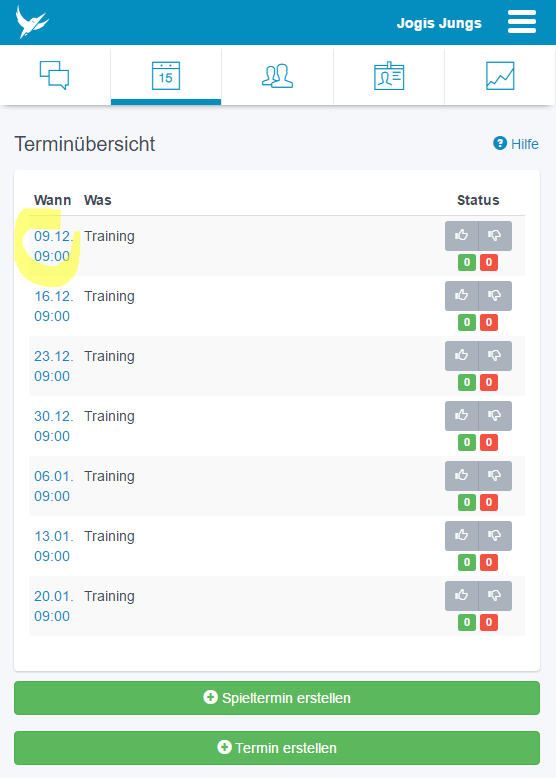Open the chat messages tab
The image size is (556, 778).
55,75
